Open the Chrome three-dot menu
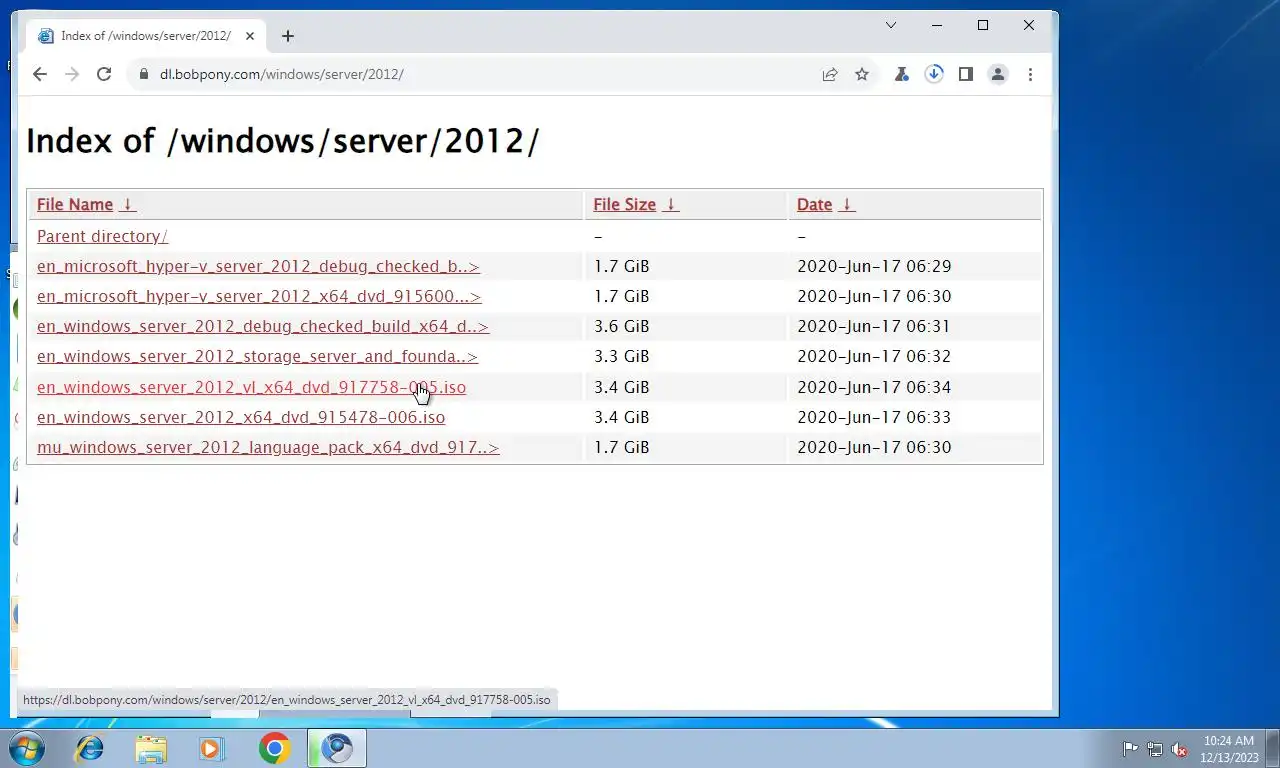 click(1030, 74)
